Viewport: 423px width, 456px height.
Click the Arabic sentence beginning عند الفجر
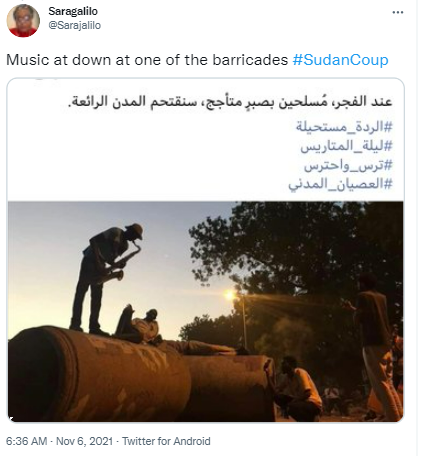pos(230,102)
